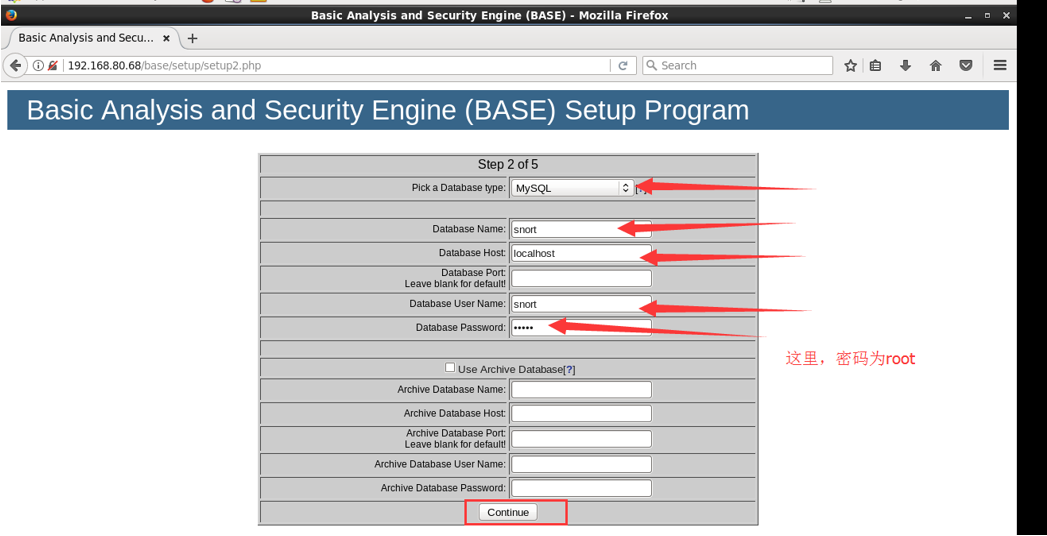This screenshot has height=536, width=1047.
Task: Focus the Archive Database User Name field
Action: (x=581, y=464)
